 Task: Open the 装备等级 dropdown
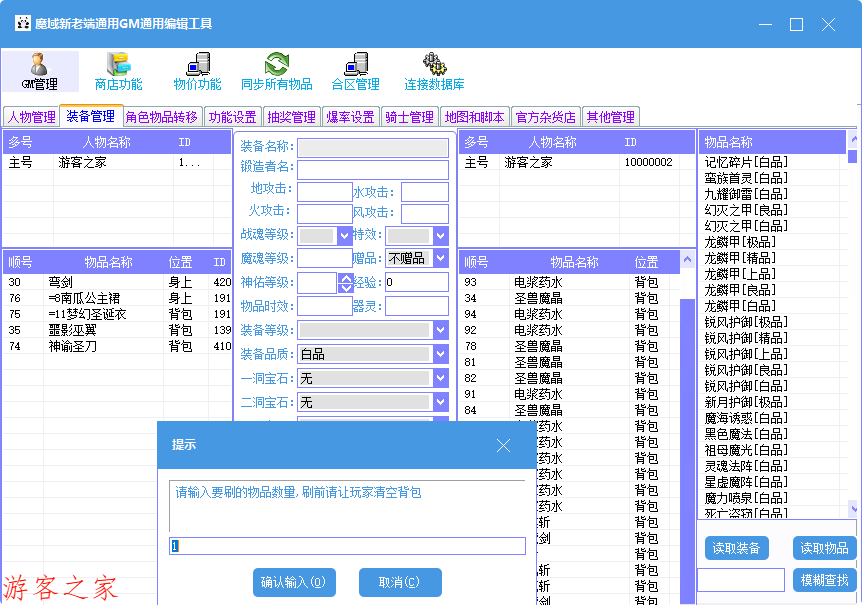pos(441,330)
